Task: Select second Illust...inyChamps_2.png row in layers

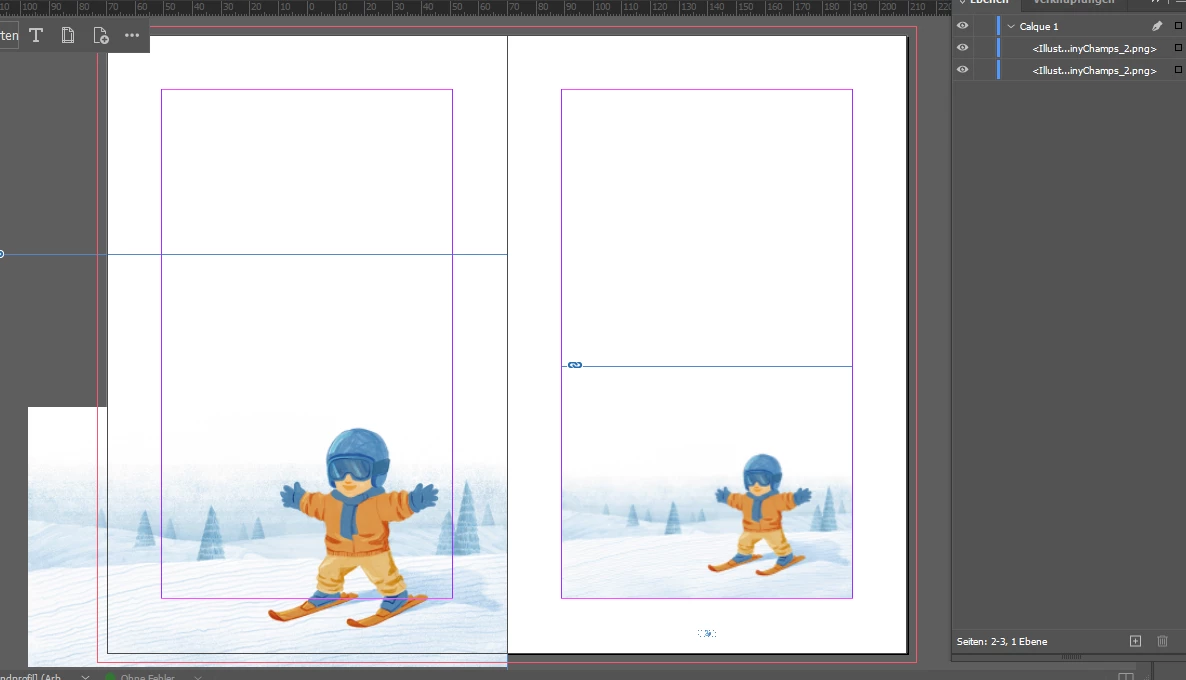Action: (1094, 70)
